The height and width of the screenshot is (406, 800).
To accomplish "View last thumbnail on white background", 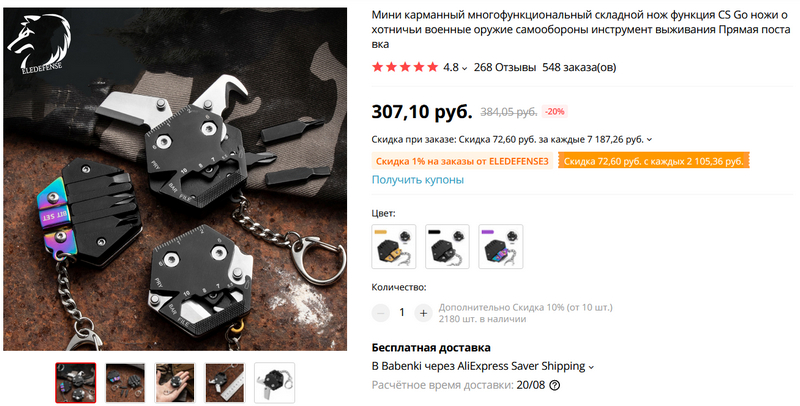I will coord(274,383).
